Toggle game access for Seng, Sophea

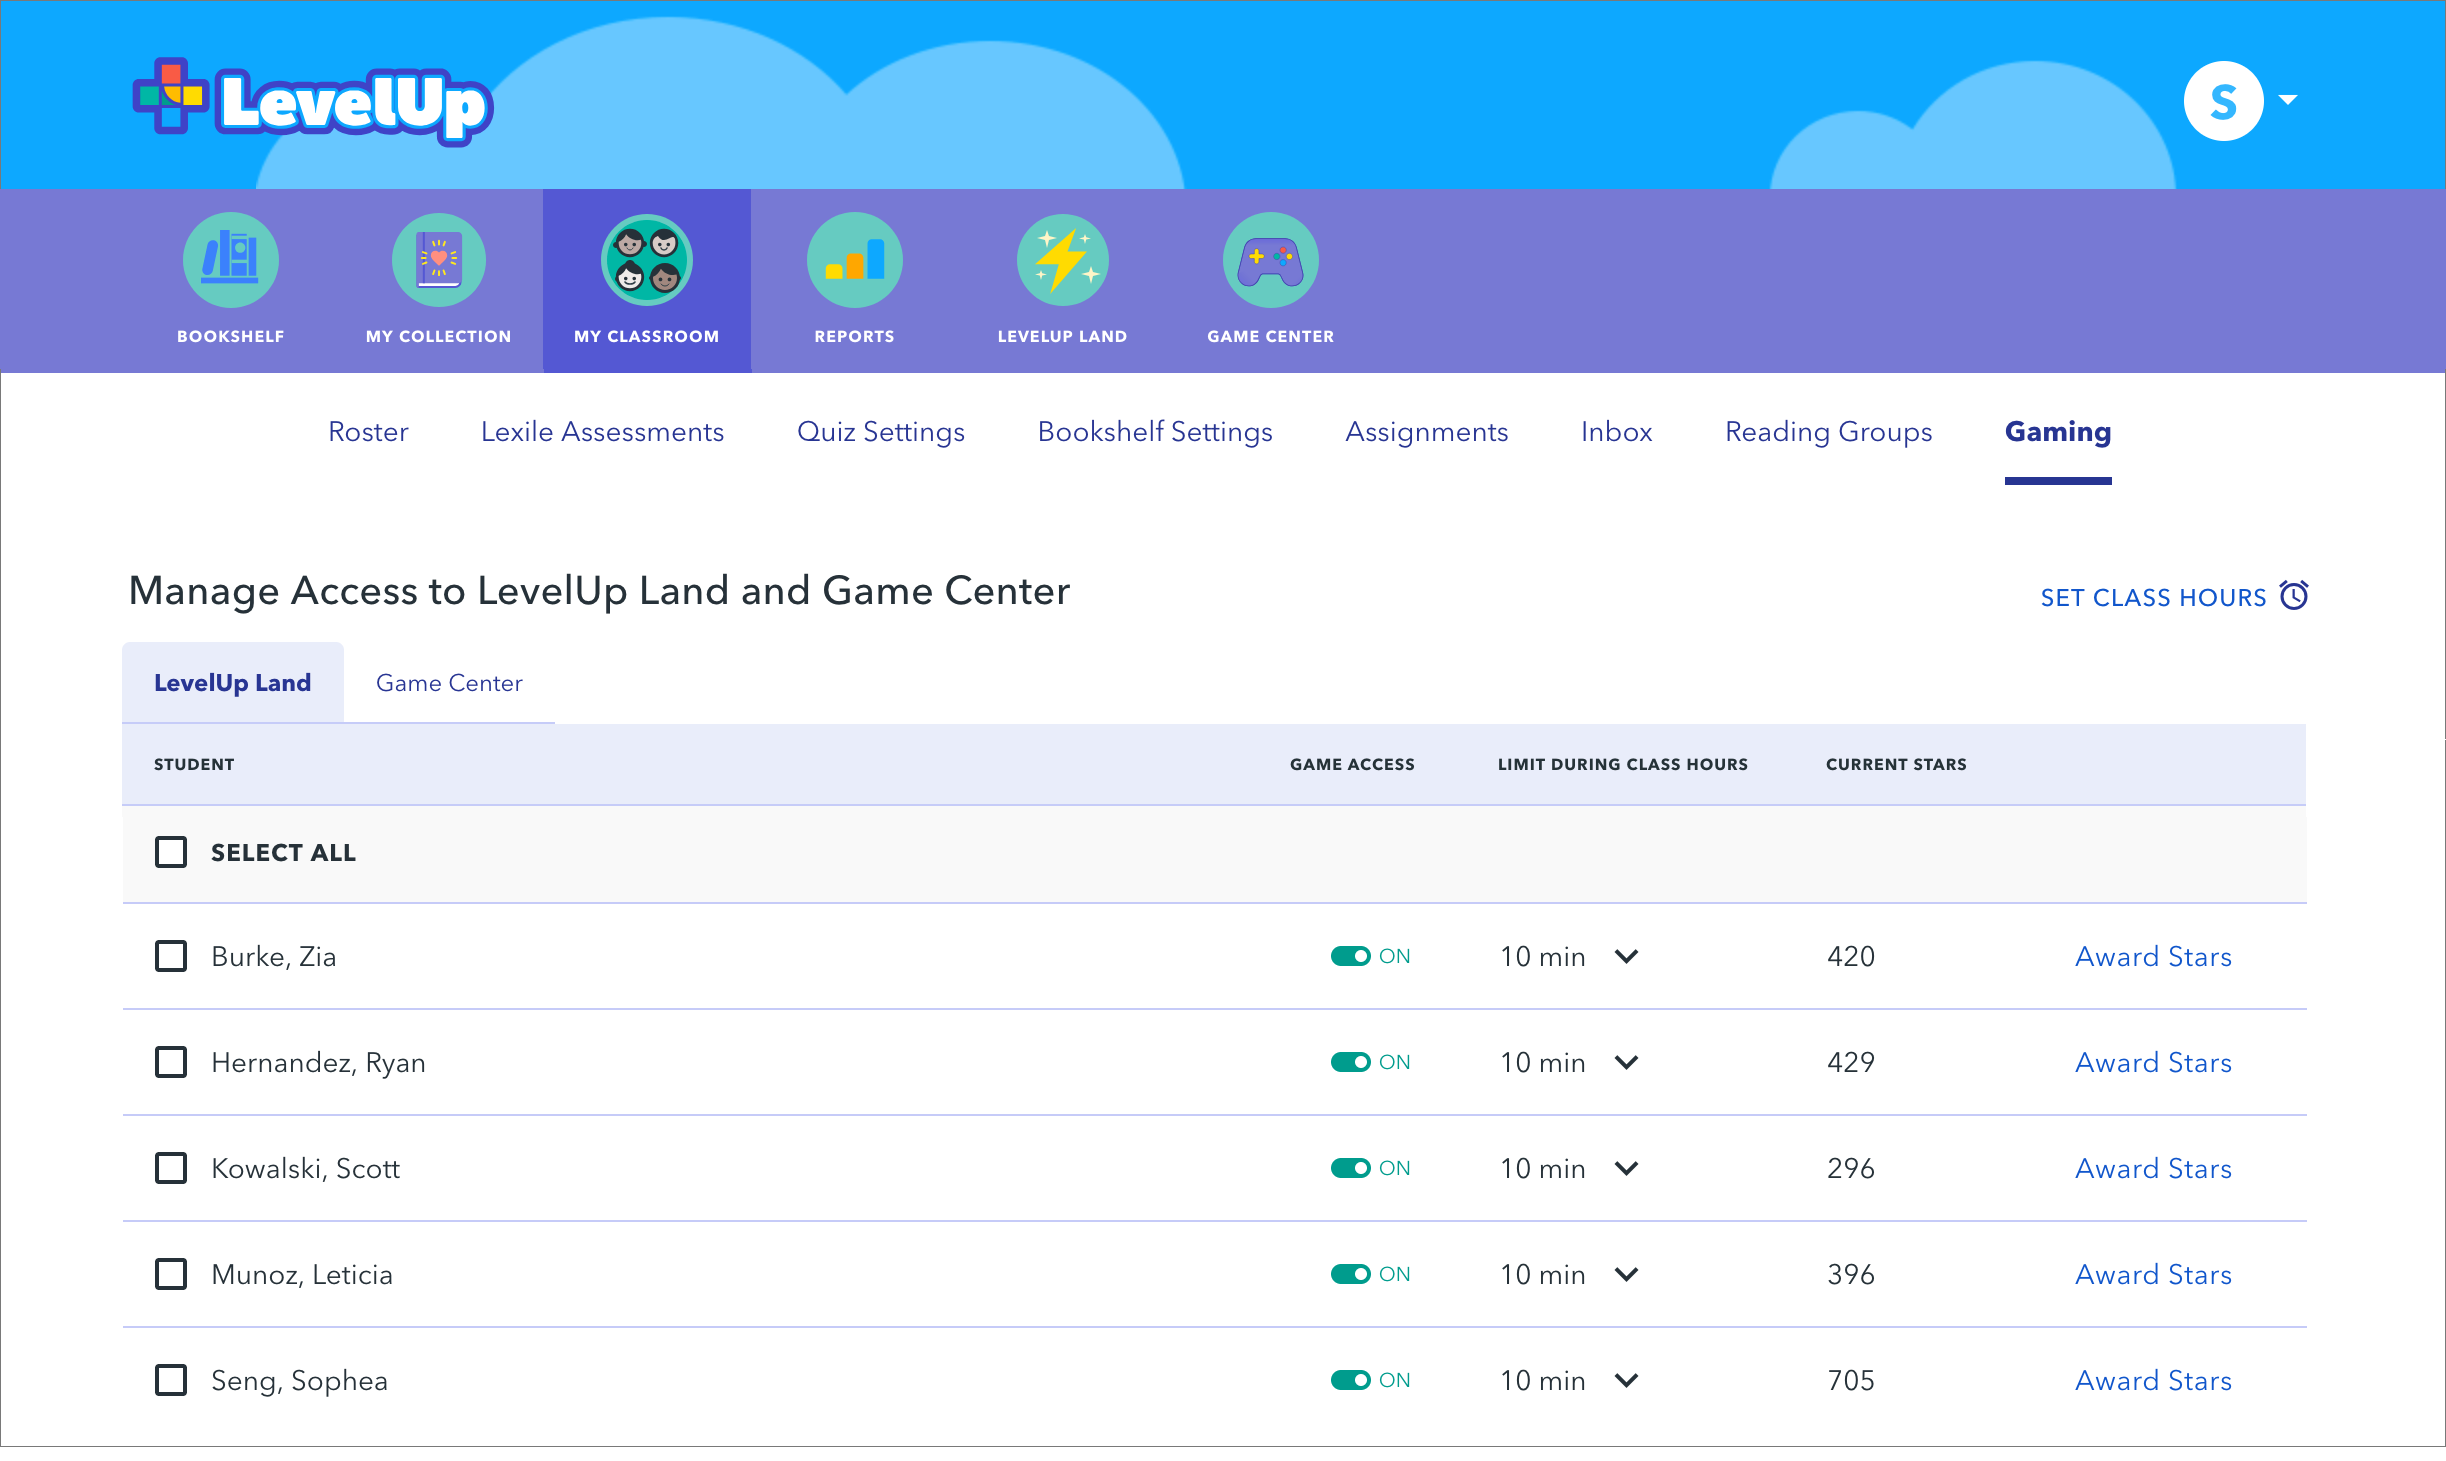click(1350, 1380)
